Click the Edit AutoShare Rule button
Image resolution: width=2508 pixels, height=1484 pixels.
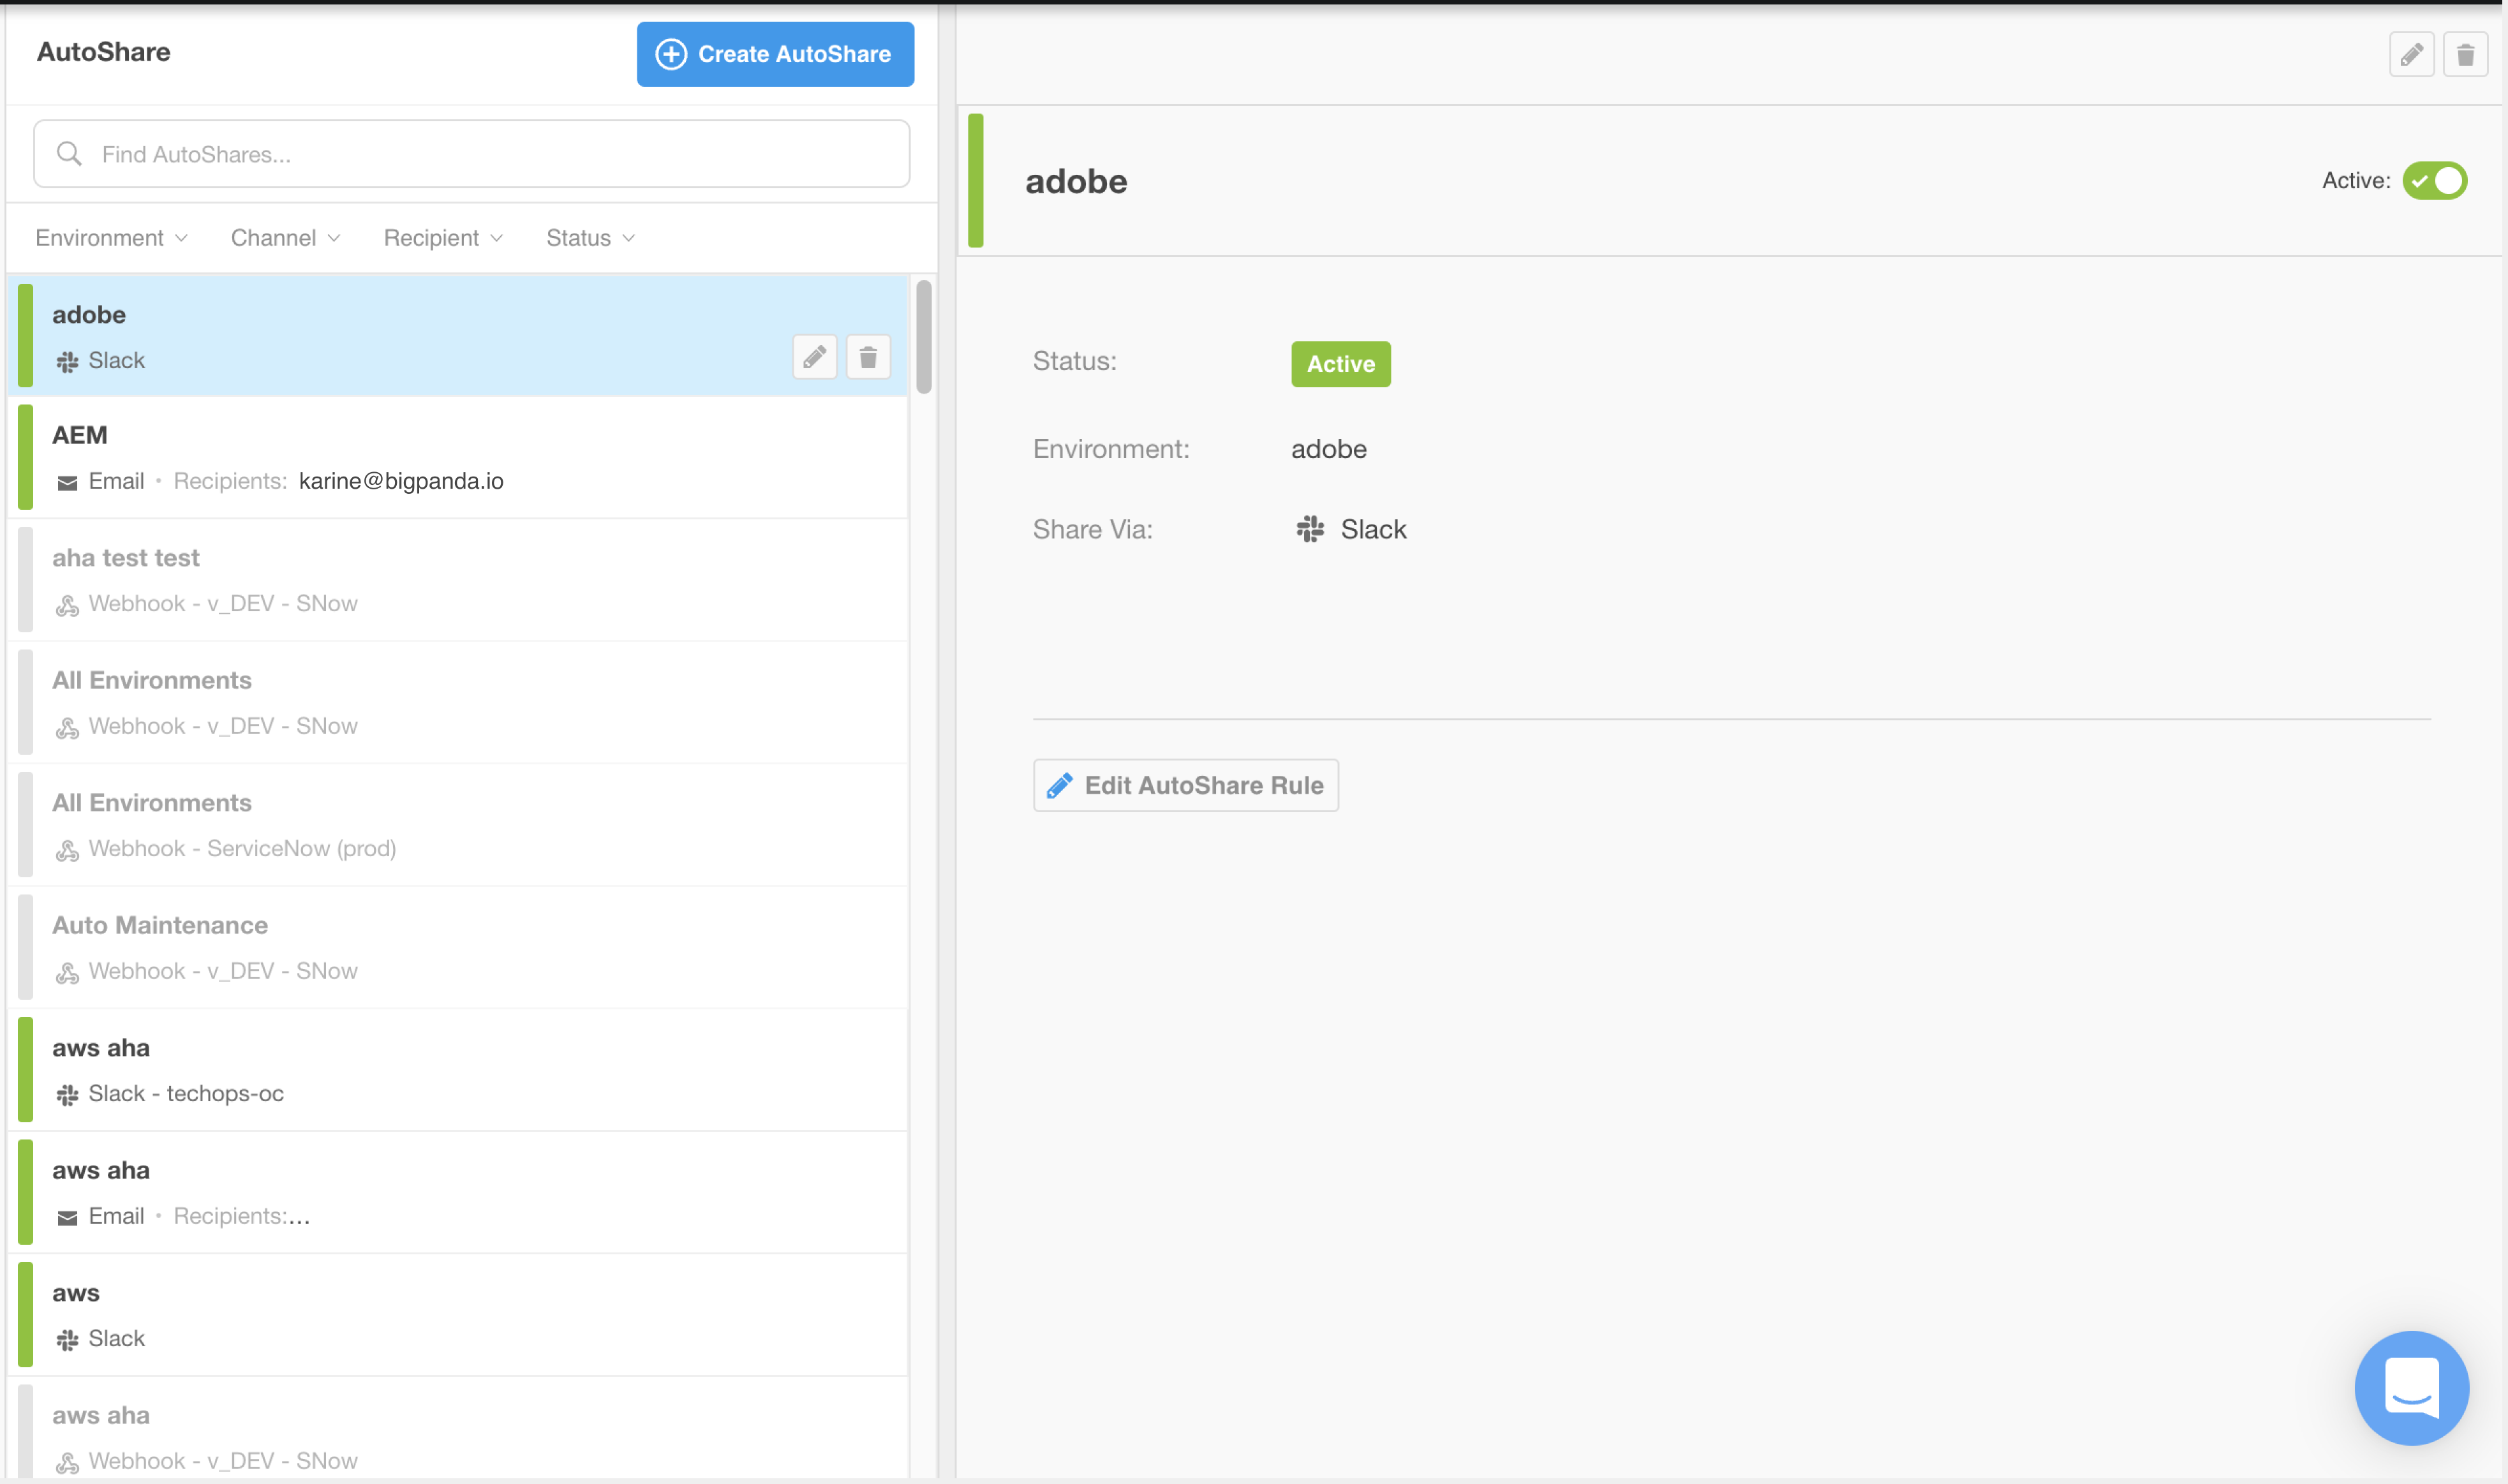[x=1185, y=785]
